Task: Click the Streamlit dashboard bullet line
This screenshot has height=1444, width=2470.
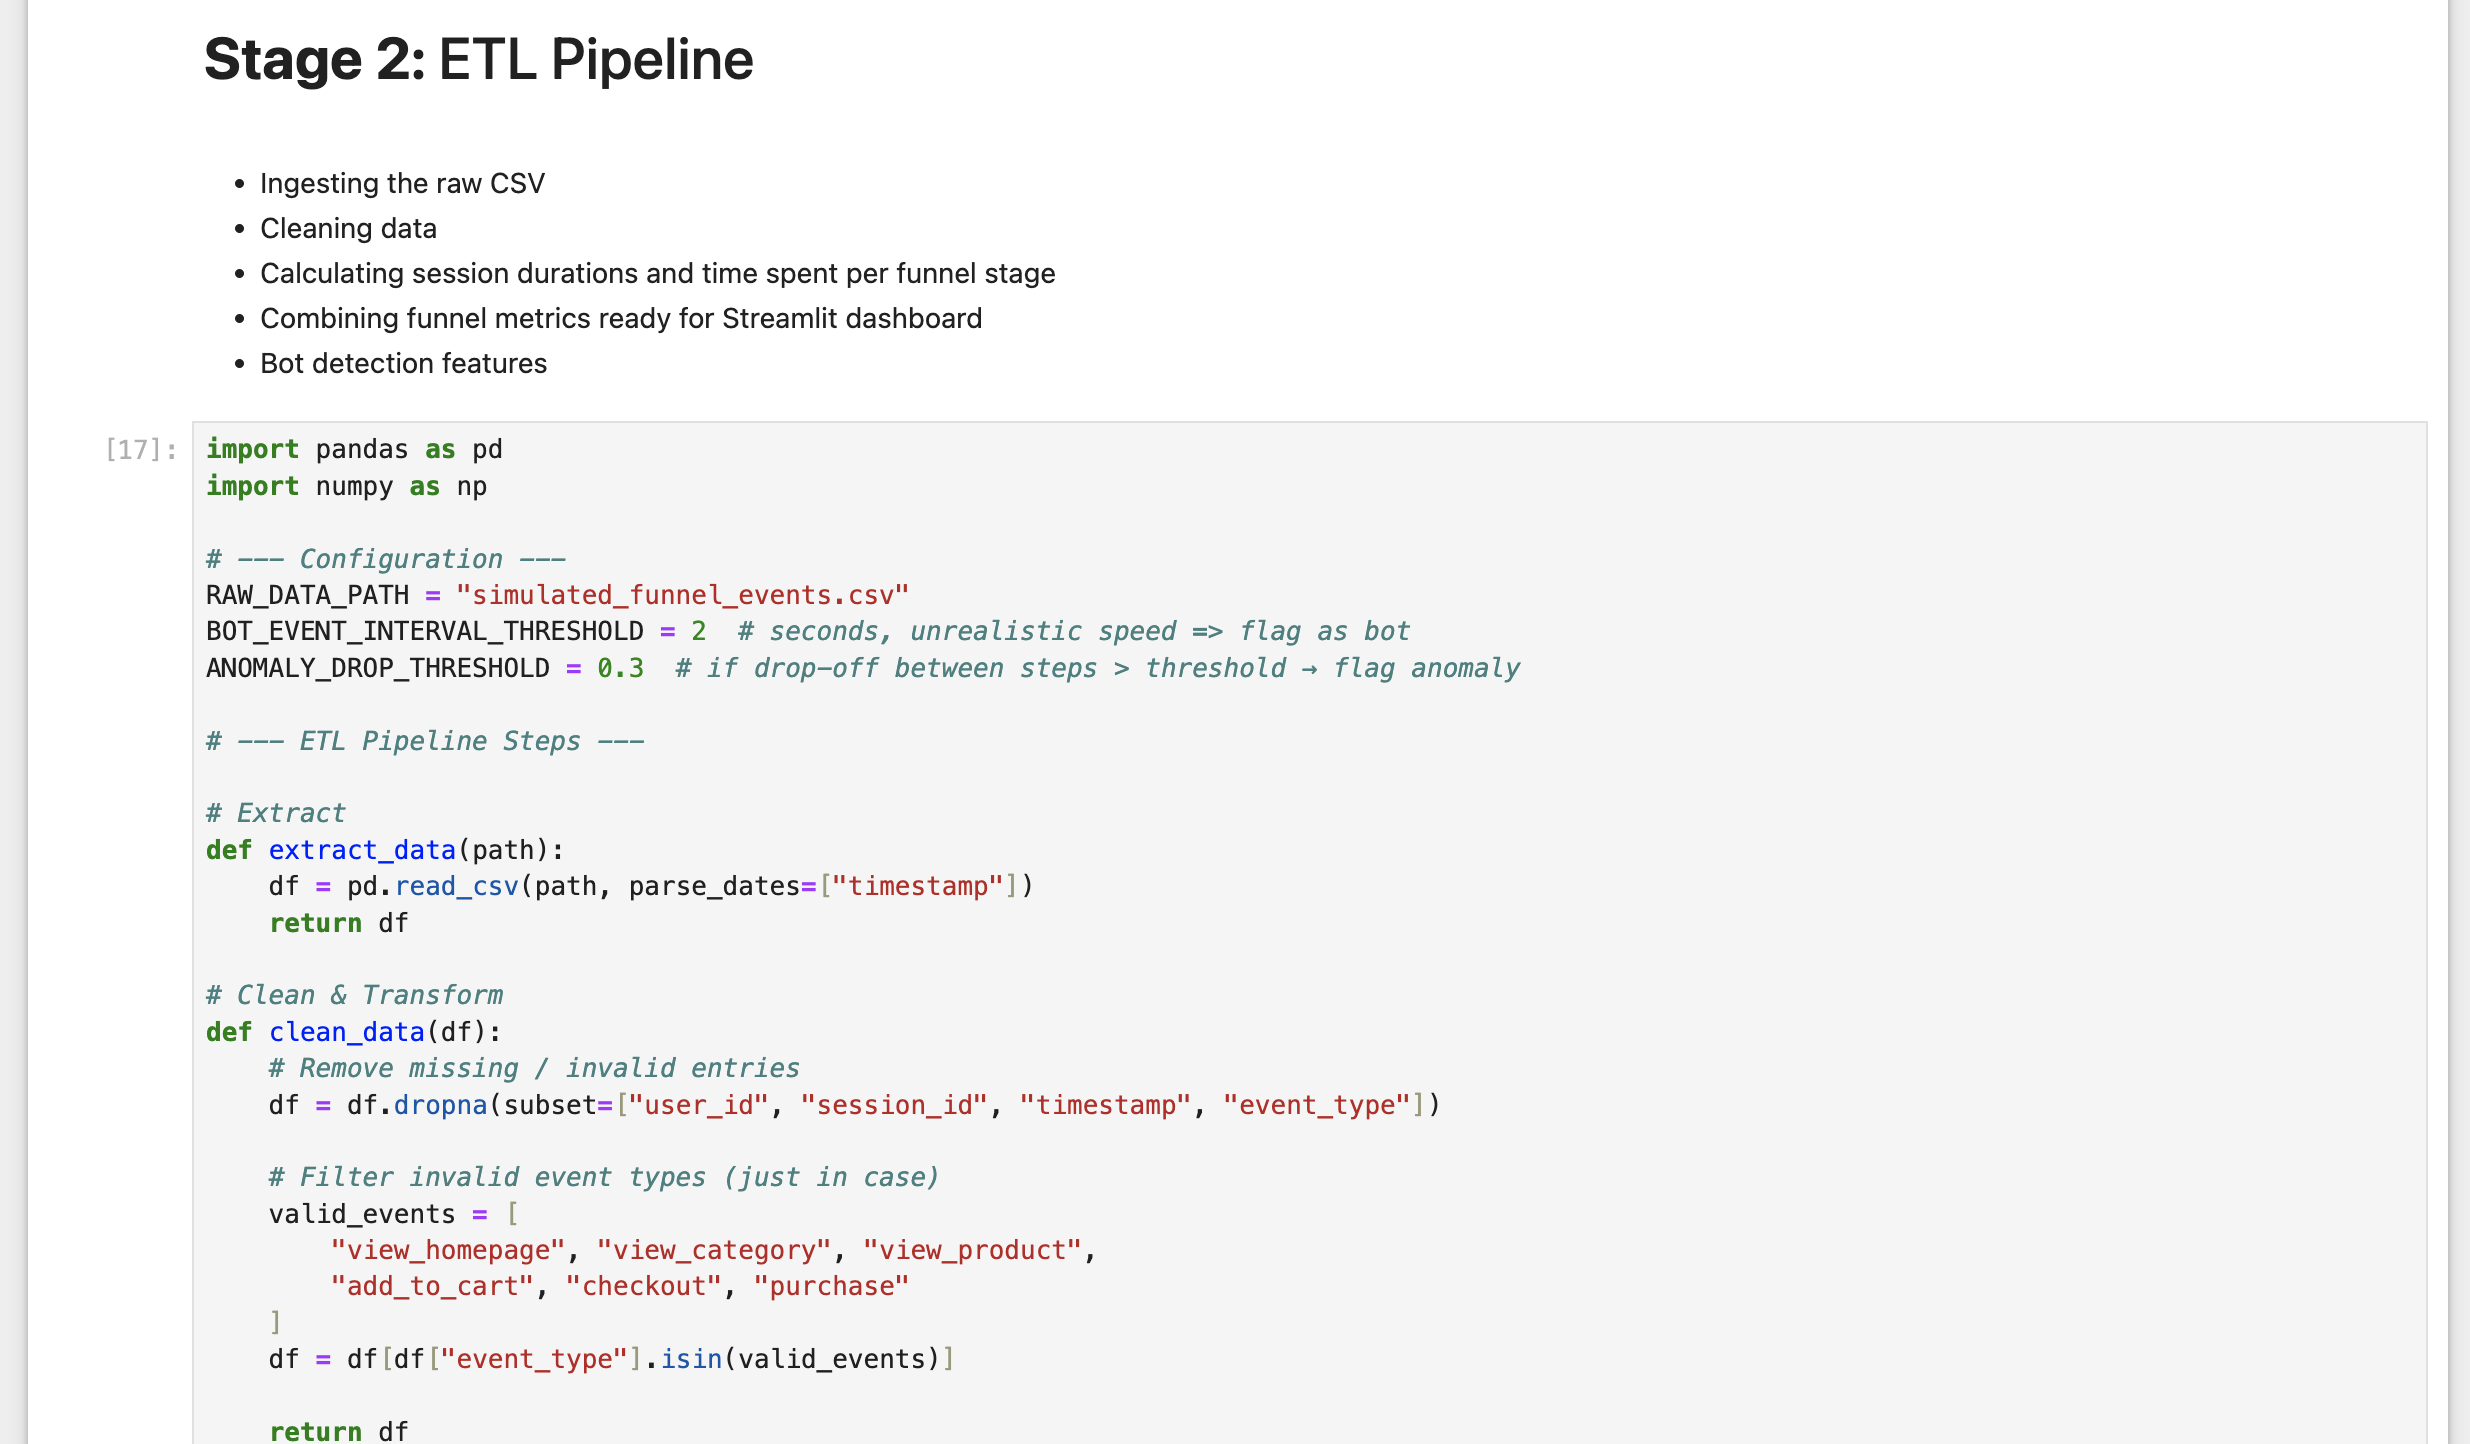Action: pos(620,319)
